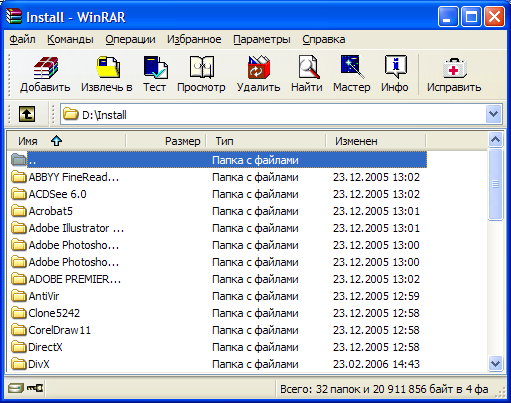Select the 'Clone5242' folder name
The height and width of the screenshot is (403, 511).
click(54, 313)
